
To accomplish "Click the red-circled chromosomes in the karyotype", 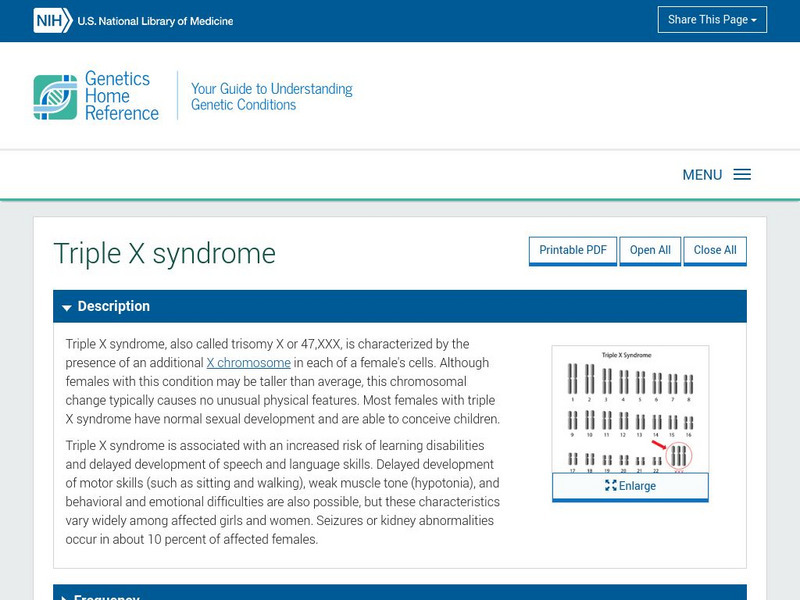I will coord(679,456).
